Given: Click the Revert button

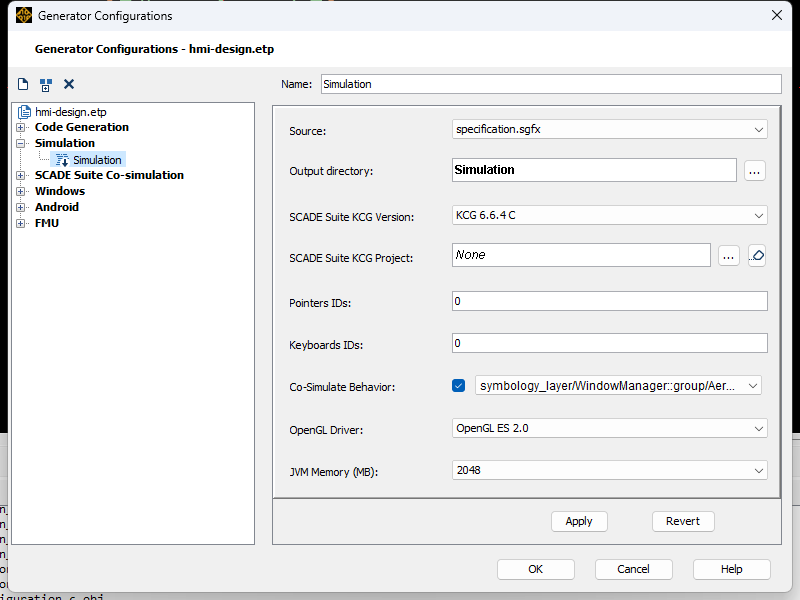Looking at the screenshot, I should pyautogui.click(x=683, y=521).
